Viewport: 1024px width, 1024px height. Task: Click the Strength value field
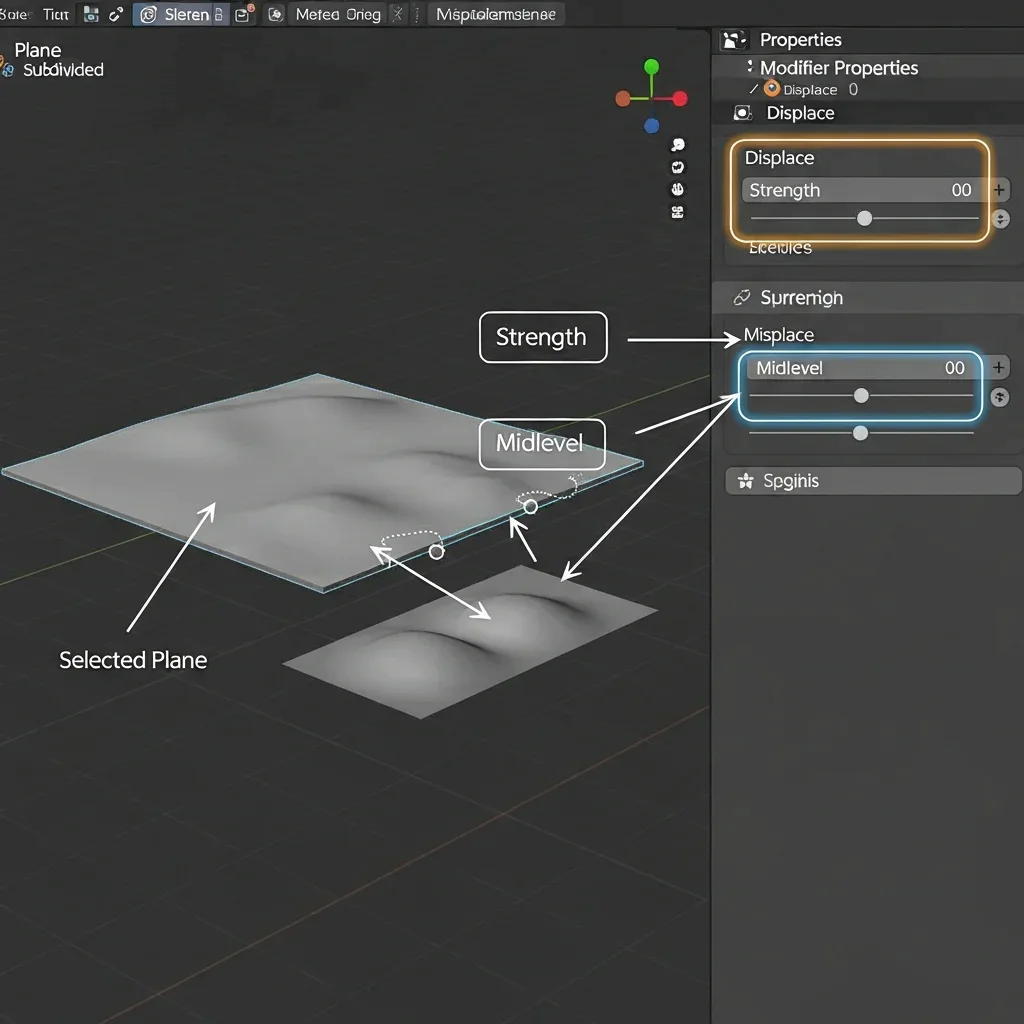coord(865,190)
